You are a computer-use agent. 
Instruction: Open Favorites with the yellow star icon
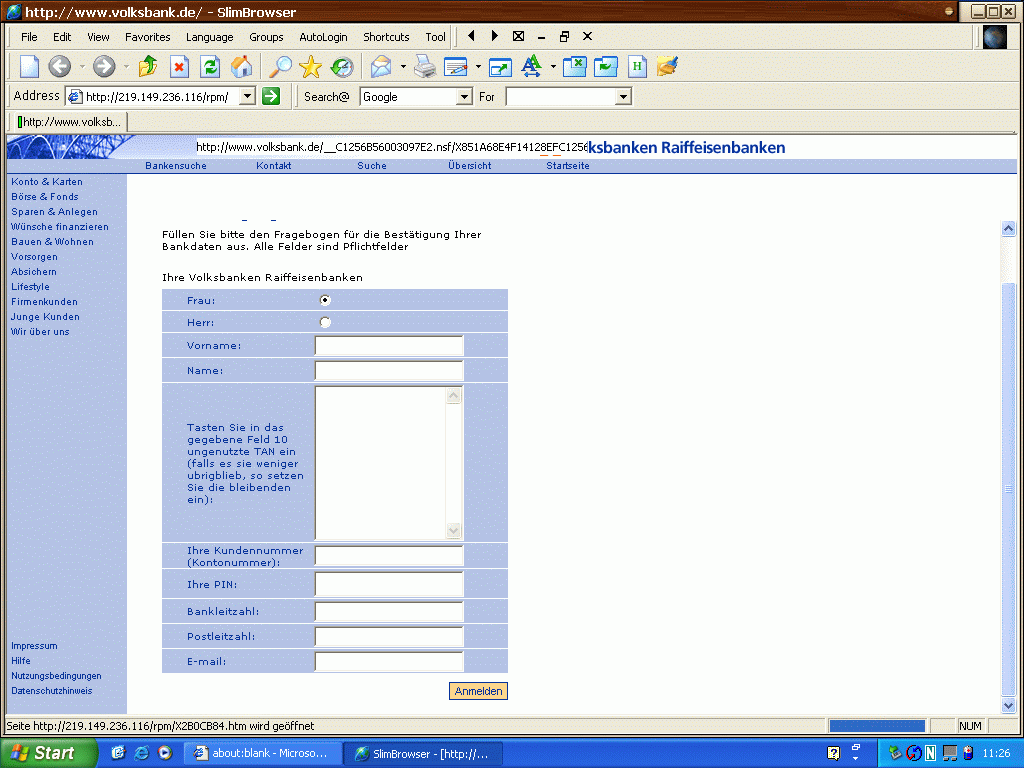pyautogui.click(x=311, y=66)
